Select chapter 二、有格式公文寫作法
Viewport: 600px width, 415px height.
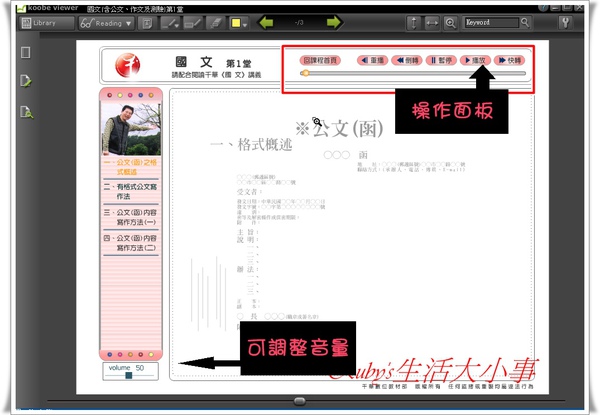click(130, 192)
